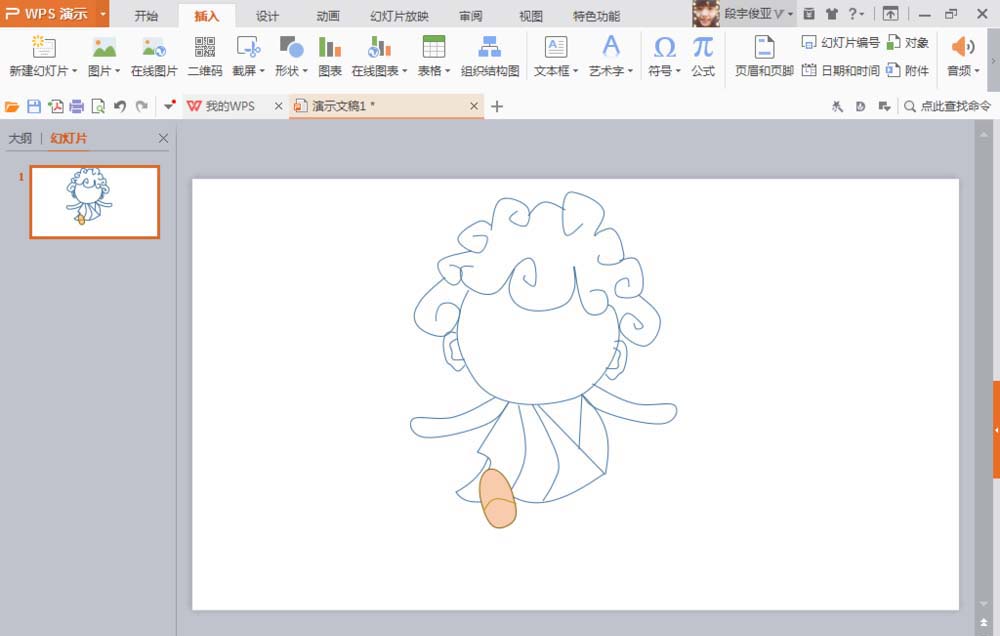Viewport: 1000px width, 636px height.
Task: Expand the 表格 dropdown arrow
Action: tap(448, 71)
